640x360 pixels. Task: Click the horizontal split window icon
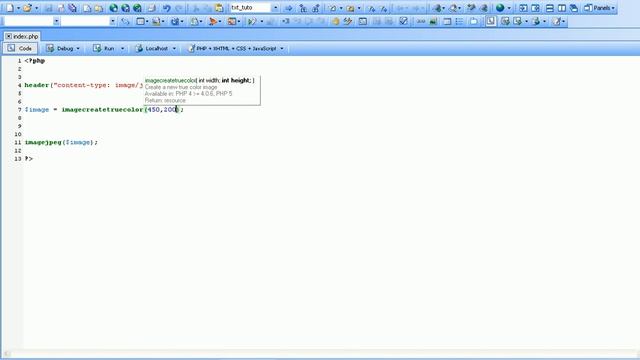click(550, 8)
